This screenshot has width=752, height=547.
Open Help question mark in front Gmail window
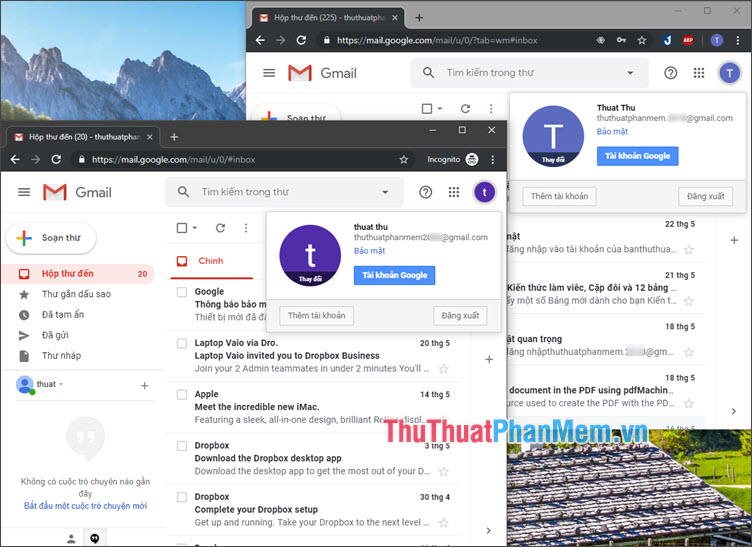[x=425, y=192]
